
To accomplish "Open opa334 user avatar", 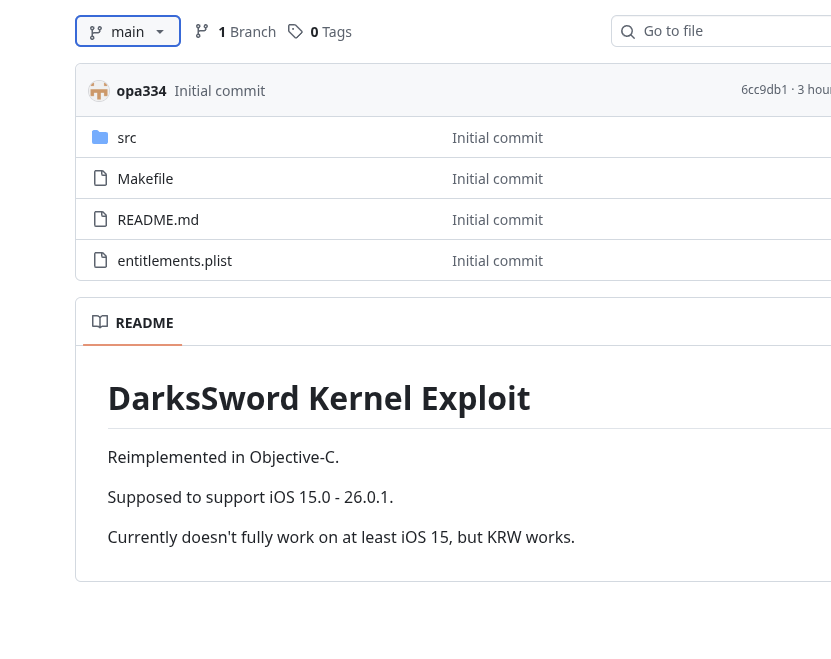I will (x=99, y=91).
